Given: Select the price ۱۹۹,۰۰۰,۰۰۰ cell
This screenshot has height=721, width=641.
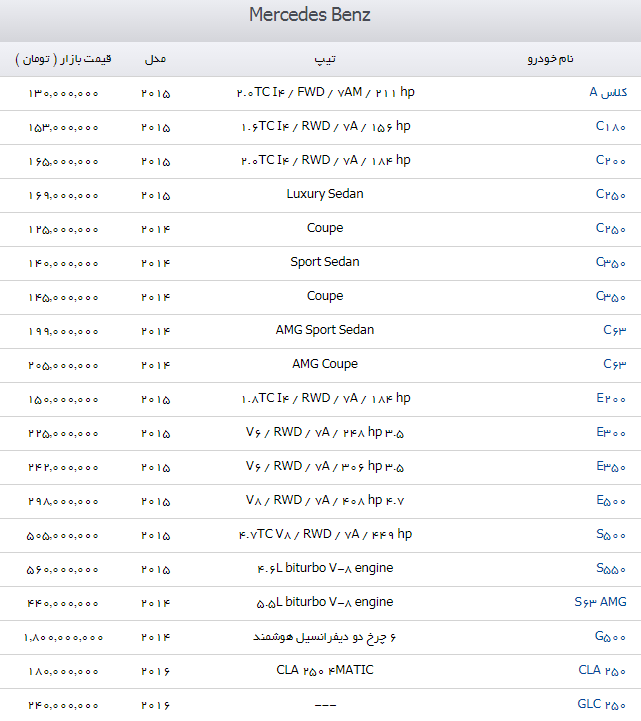Looking at the screenshot, I should [63, 332].
